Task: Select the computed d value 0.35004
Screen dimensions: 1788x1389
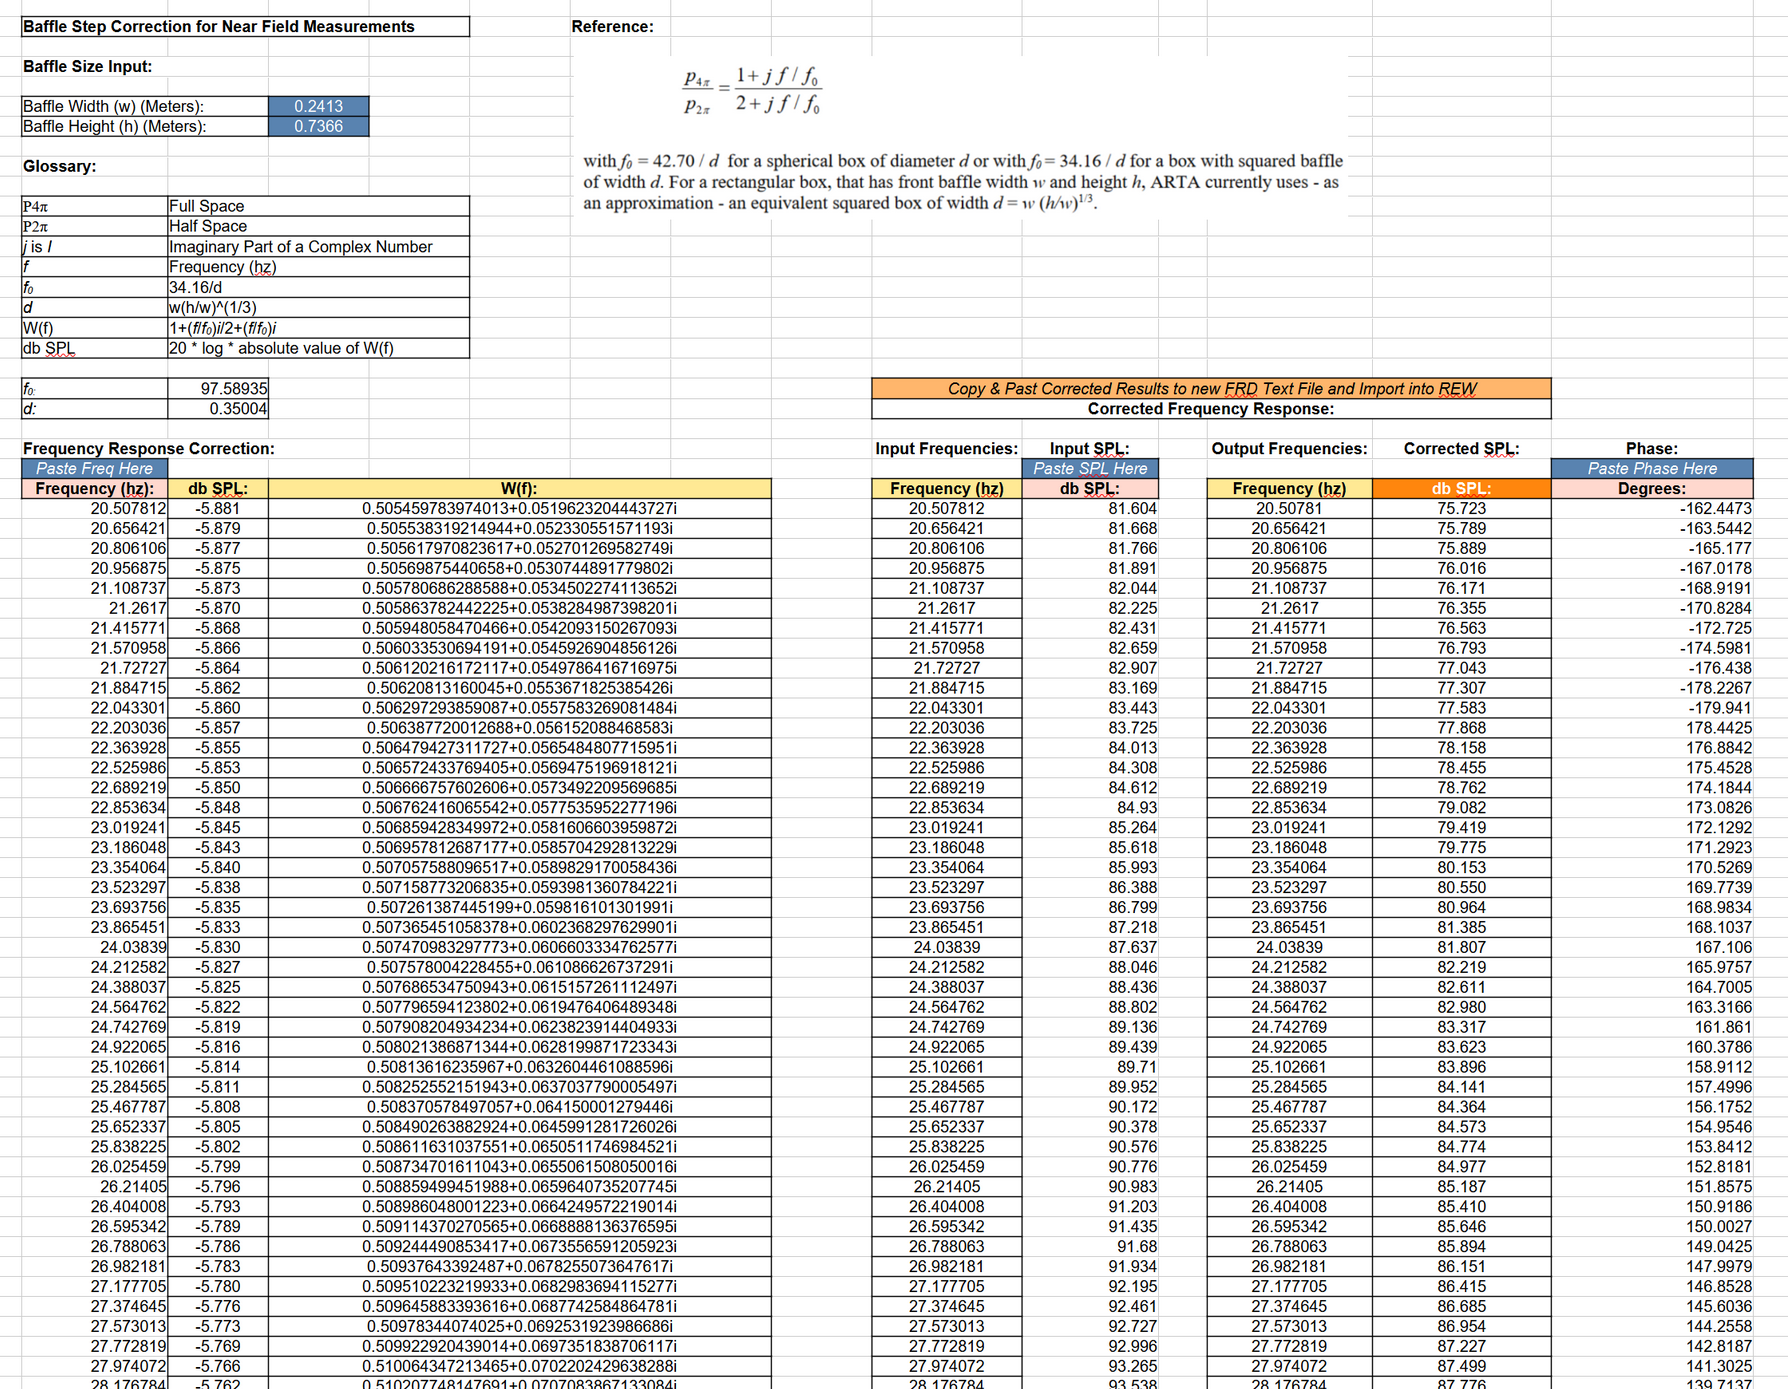Action: [x=218, y=408]
